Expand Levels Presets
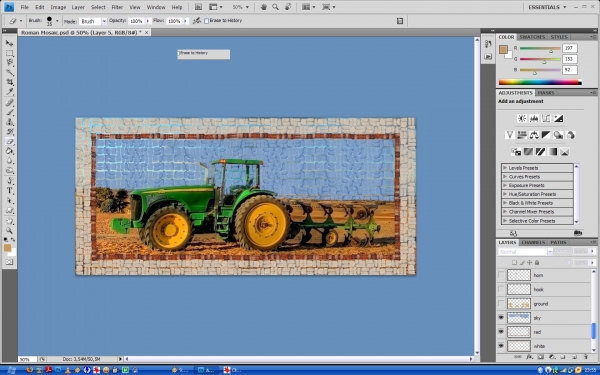Screen dimensions: 600x375 pos(505,168)
